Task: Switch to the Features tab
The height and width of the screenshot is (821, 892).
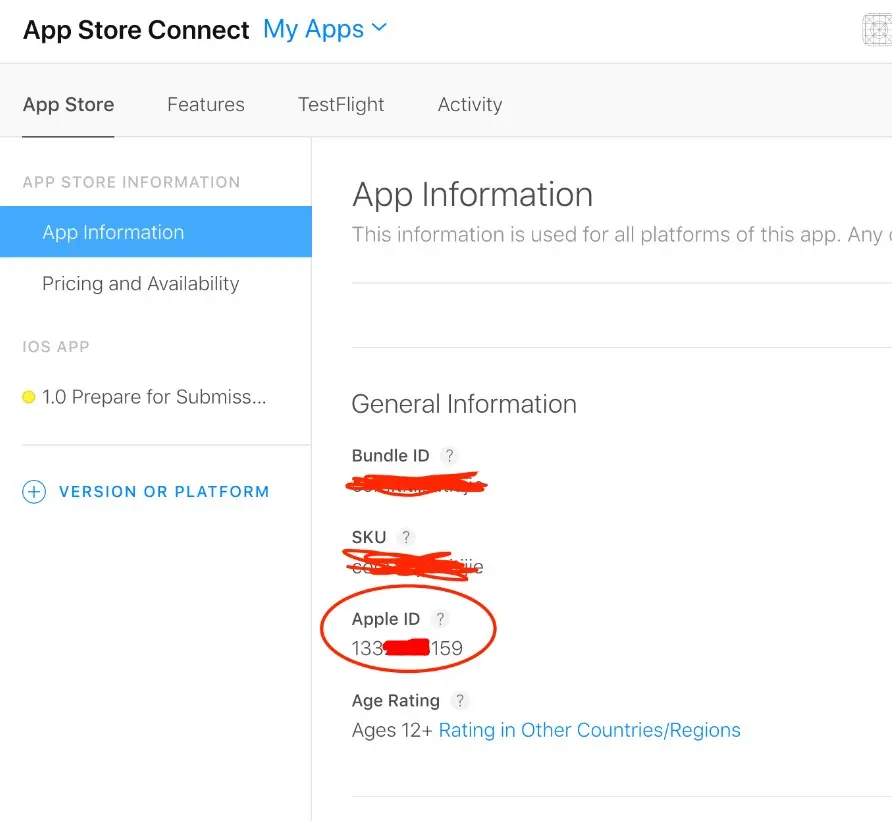Action: click(x=206, y=105)
